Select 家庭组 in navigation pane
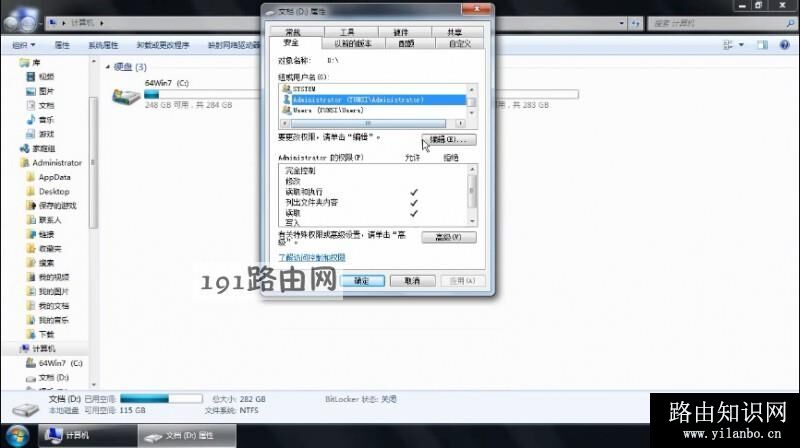Screen dimensions: 800x448 [x=43, y=148]
